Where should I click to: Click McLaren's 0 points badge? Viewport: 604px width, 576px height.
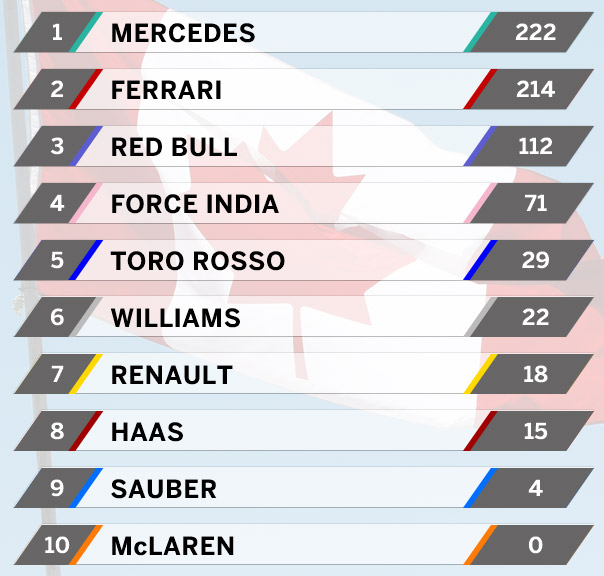click(x=532, y=545)
